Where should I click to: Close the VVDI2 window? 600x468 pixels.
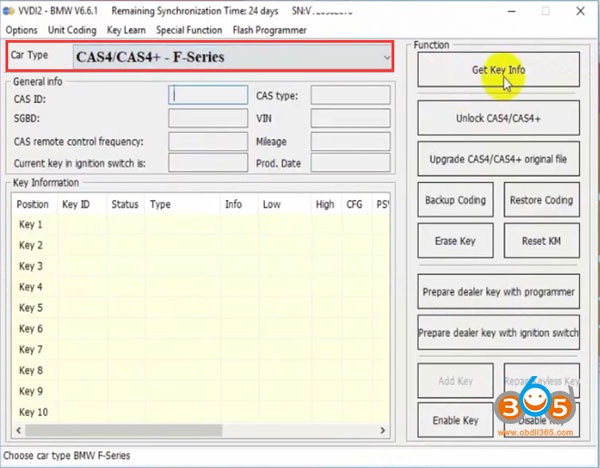pyautogui.click(x=580, y=11)
